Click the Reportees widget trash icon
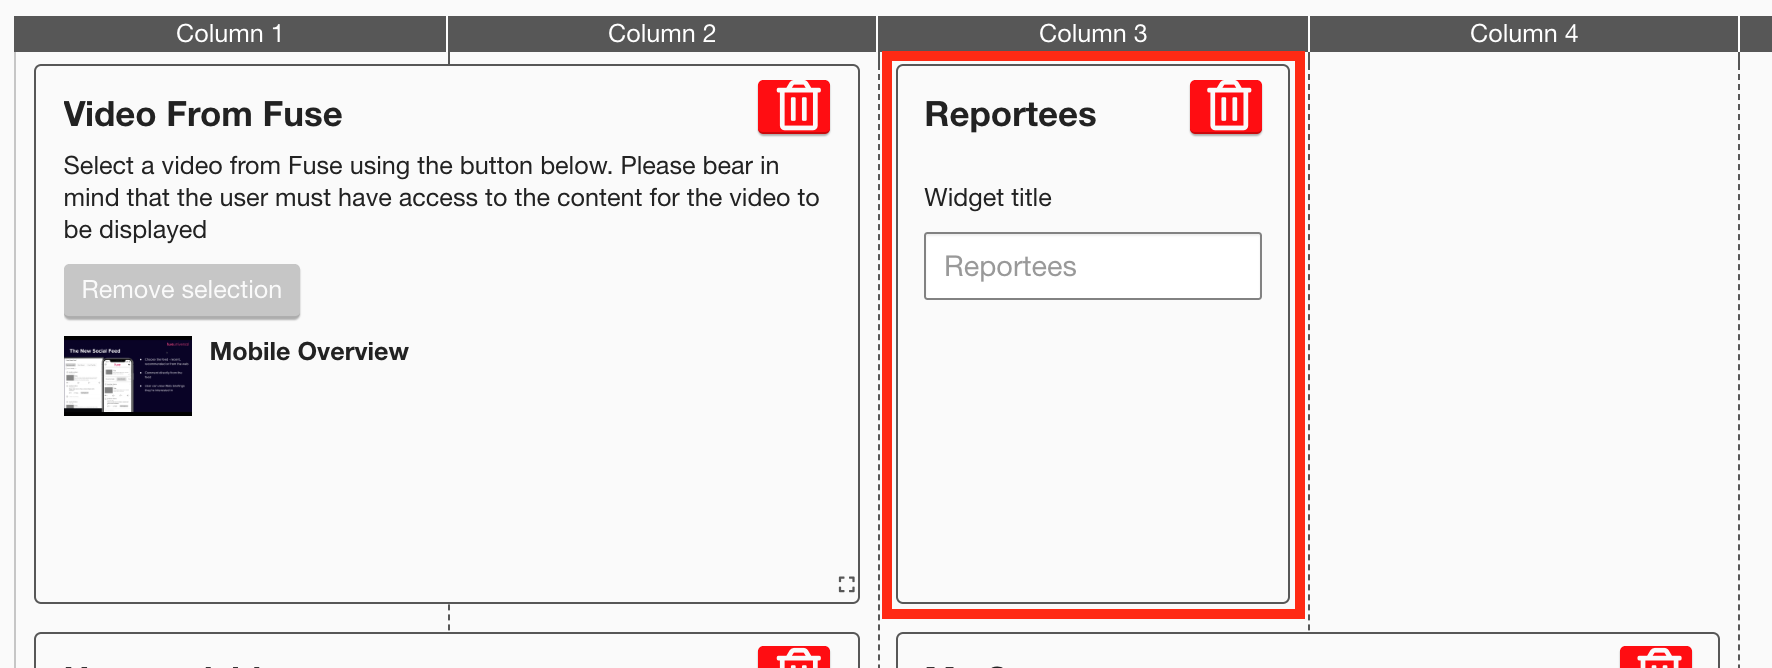 click(1225, 107)
